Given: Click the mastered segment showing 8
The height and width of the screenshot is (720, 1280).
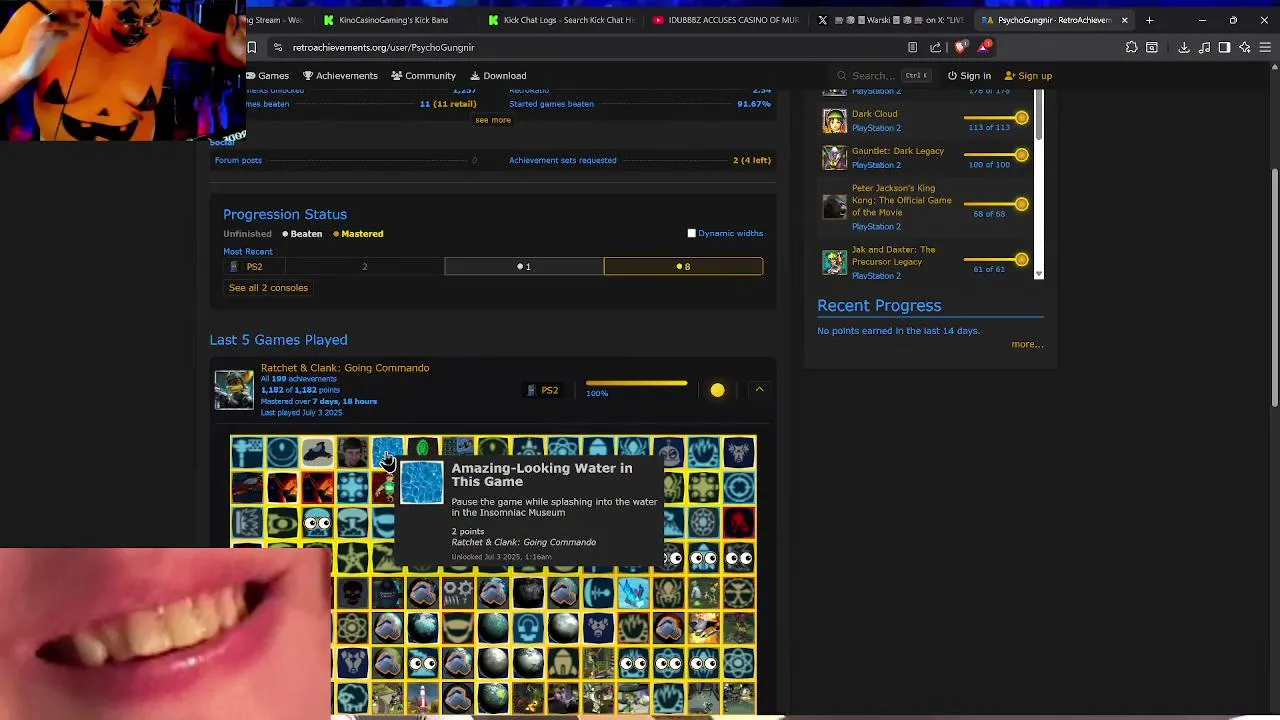Looking at the screenshot, I should [683, 266].
